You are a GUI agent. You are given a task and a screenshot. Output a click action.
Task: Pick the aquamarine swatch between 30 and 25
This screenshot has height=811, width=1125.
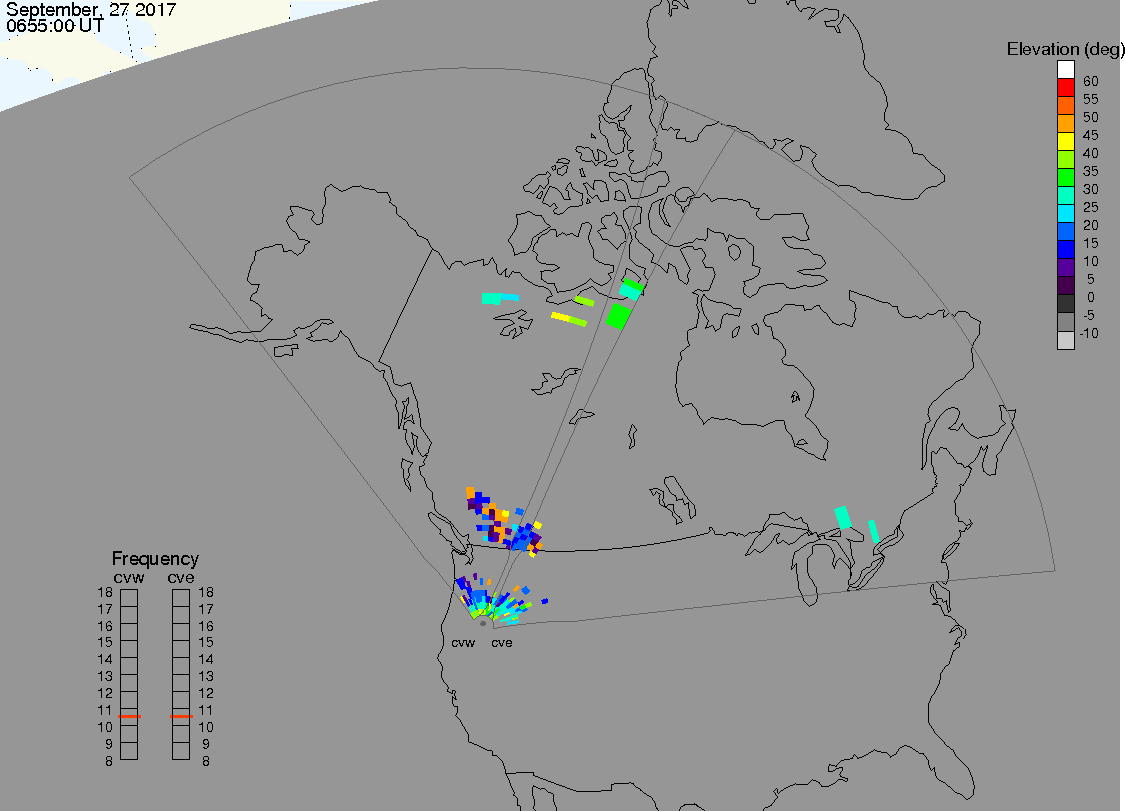[1065, 195]
